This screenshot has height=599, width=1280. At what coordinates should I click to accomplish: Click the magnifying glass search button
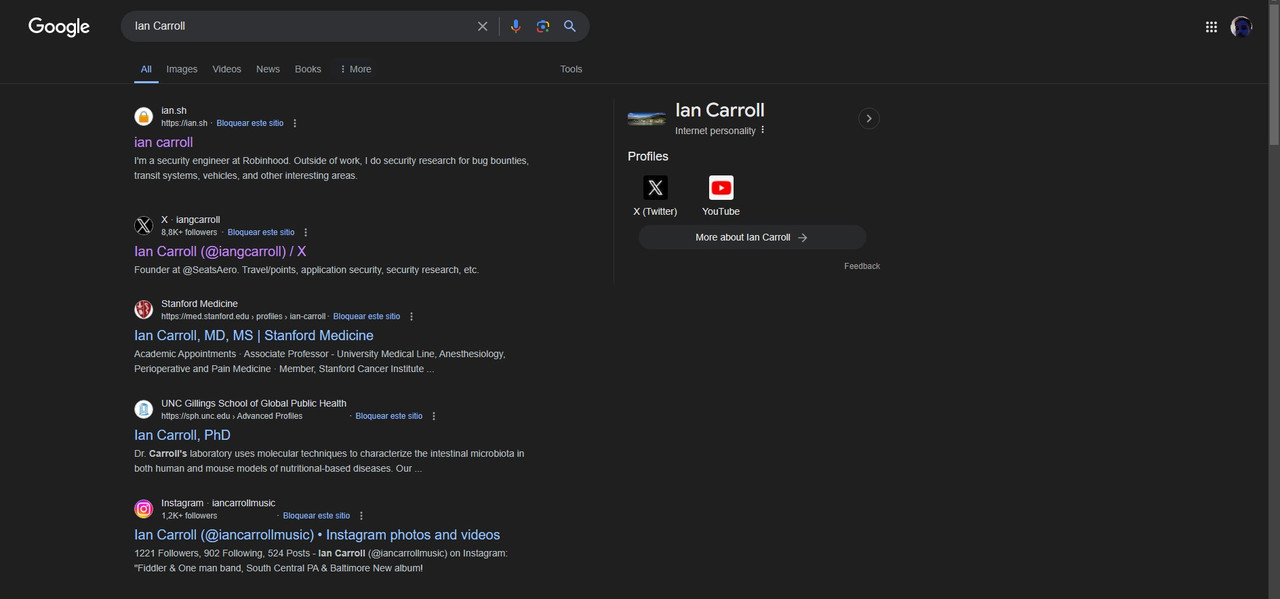(x=570, y=26)
